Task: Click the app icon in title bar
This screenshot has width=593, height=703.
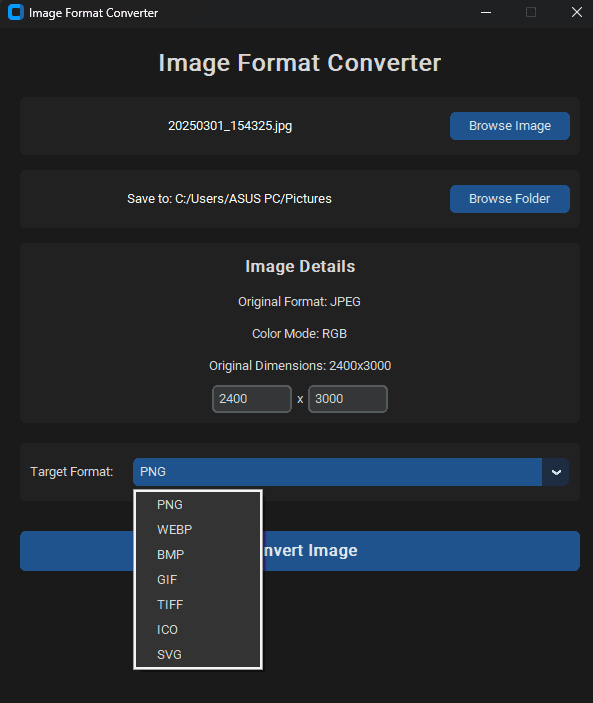Action: point(16,13)
